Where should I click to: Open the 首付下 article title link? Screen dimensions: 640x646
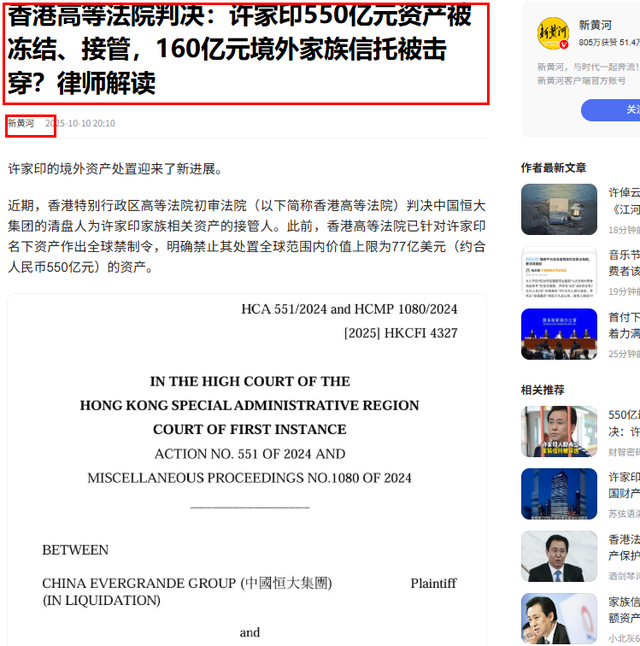coord(624,325)
